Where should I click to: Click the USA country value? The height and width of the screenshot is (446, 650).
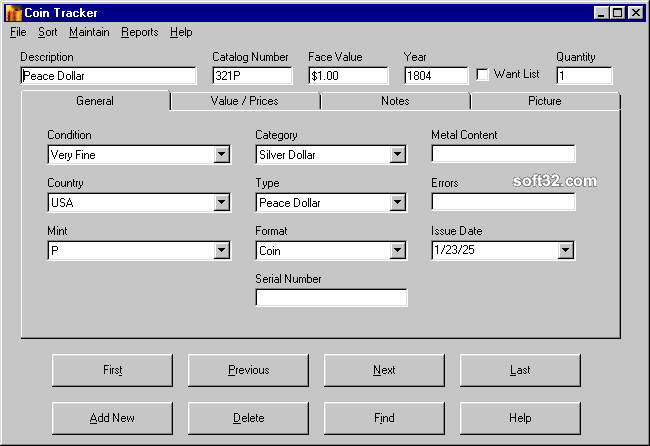tap(62, 203)
